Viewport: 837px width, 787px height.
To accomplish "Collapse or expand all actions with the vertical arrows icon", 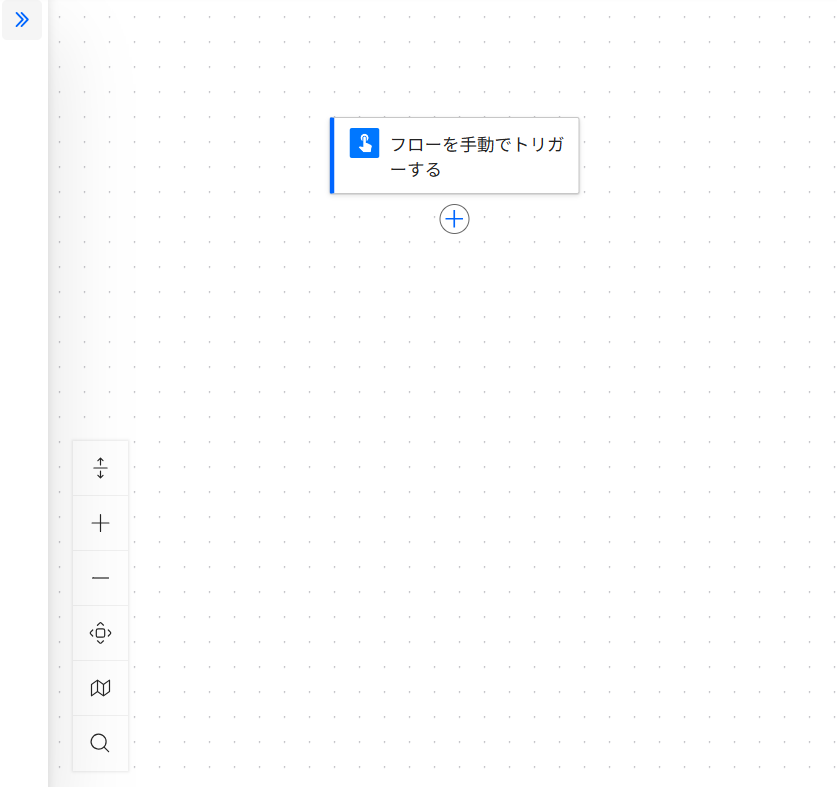I will tap(100, 468).
